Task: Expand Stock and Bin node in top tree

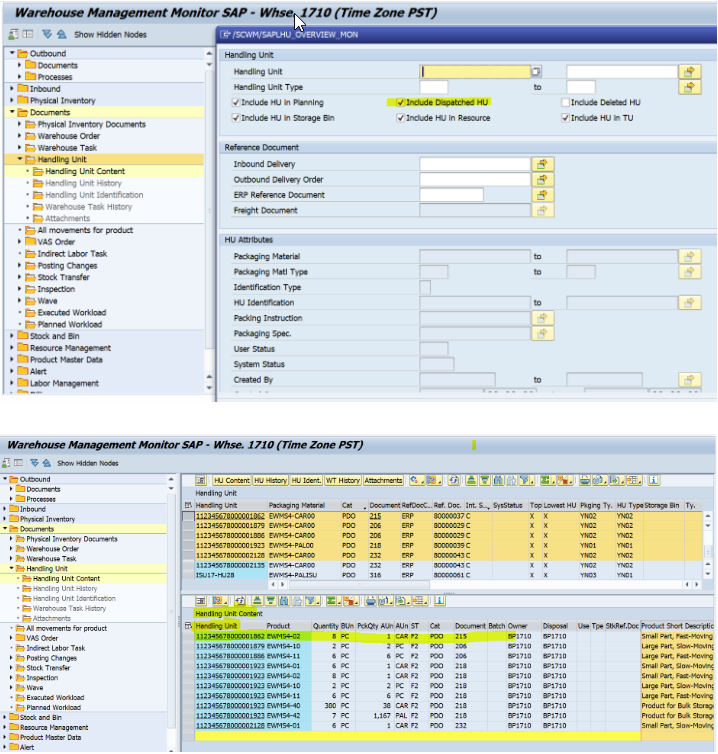Action: [x=12, y=336]
